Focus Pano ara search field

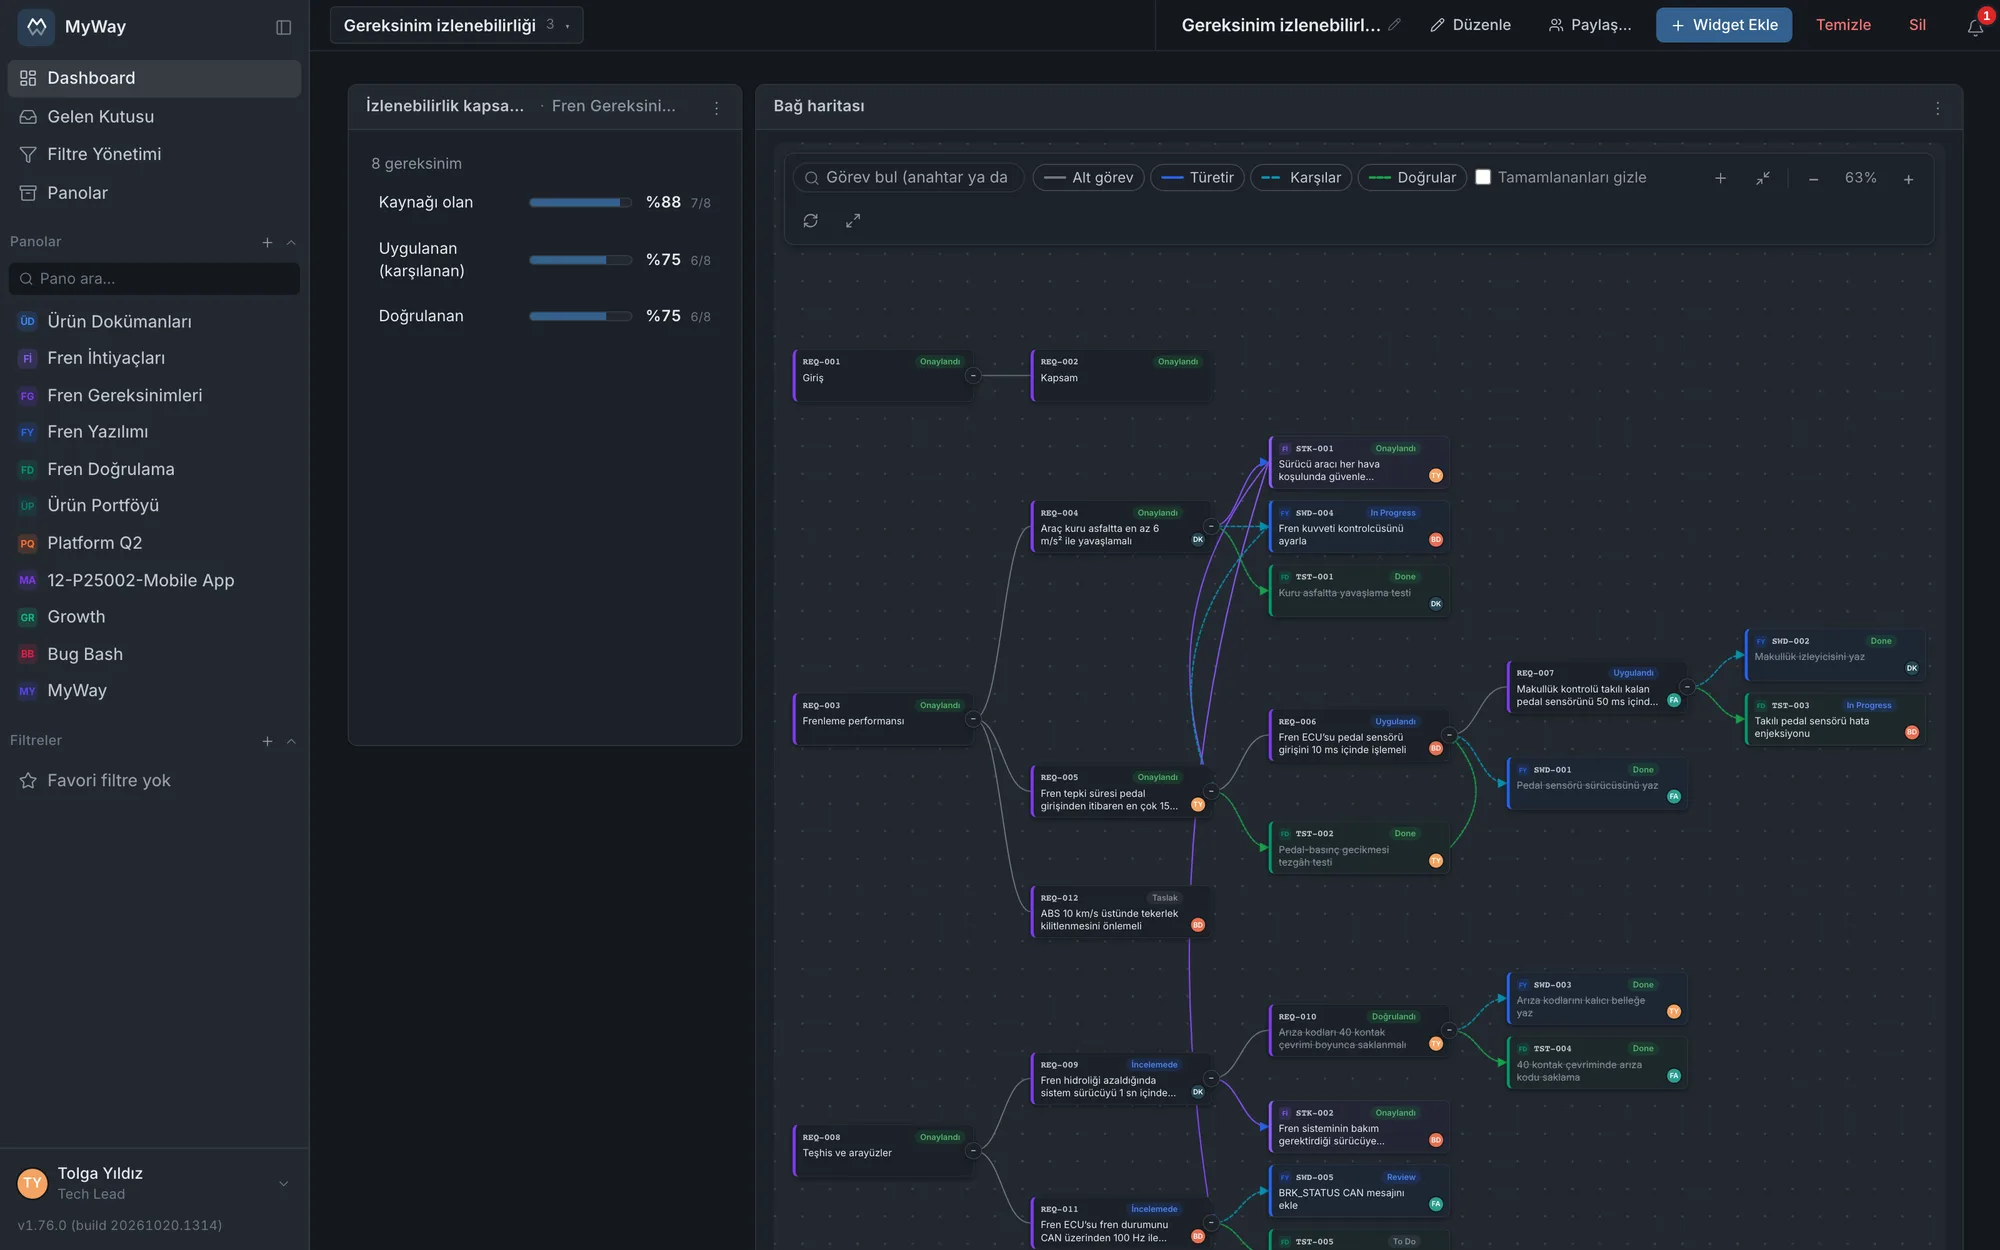pos(154,279)
